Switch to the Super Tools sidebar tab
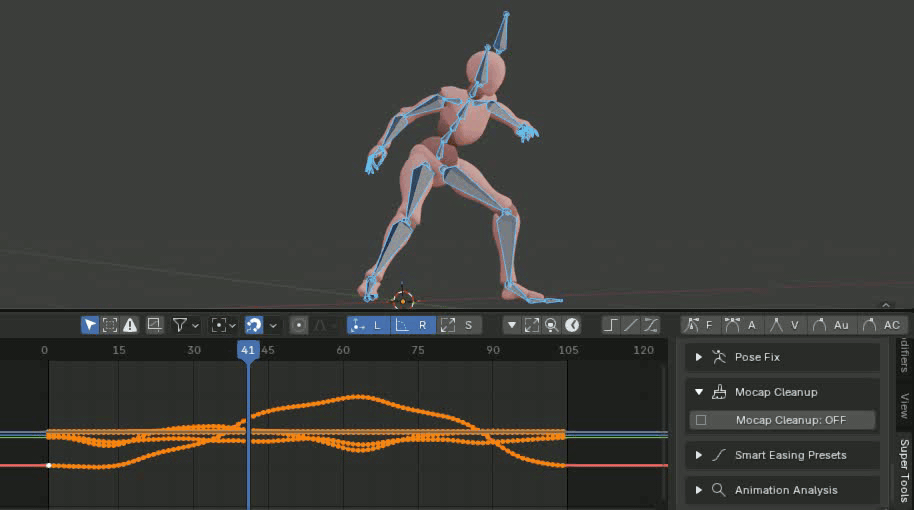This screenshot has height=510, width=914. 904,471
